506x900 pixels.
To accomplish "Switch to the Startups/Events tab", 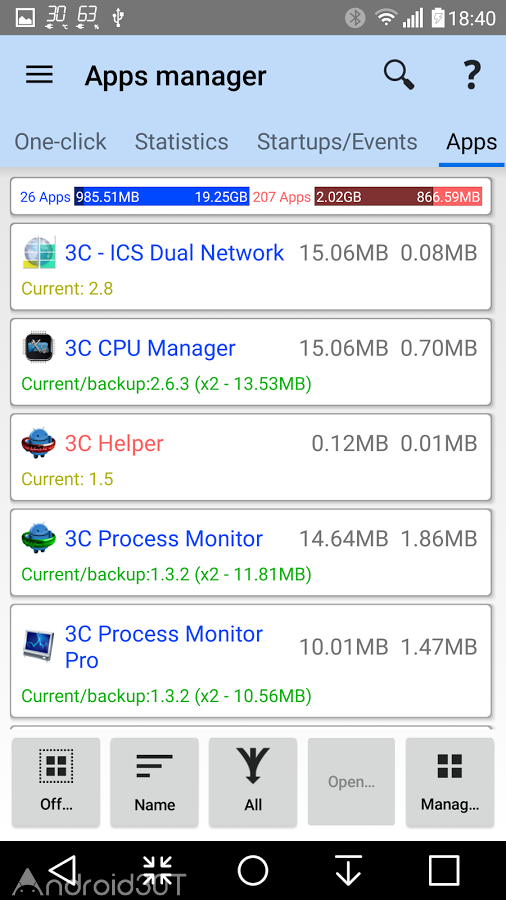I will click(337, 142).
